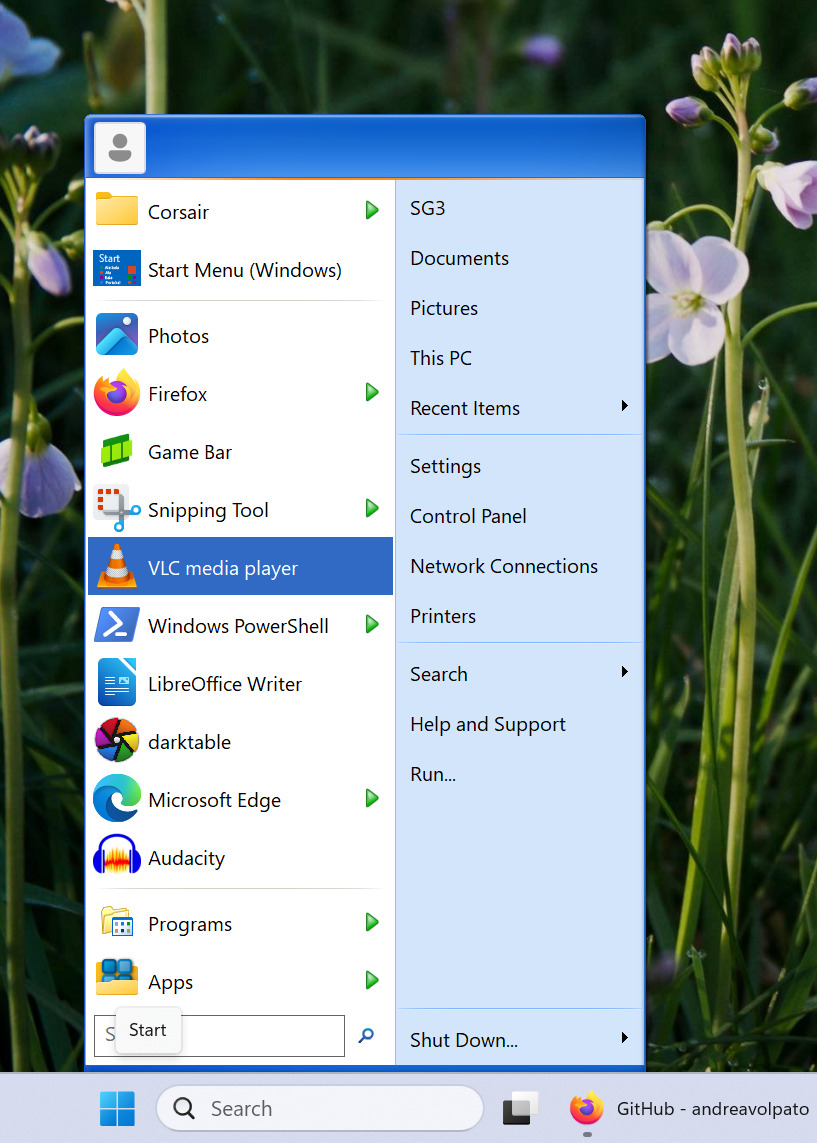Click the Run... command
Viewport: 817px width, 1143px height.
coord(433,774)
